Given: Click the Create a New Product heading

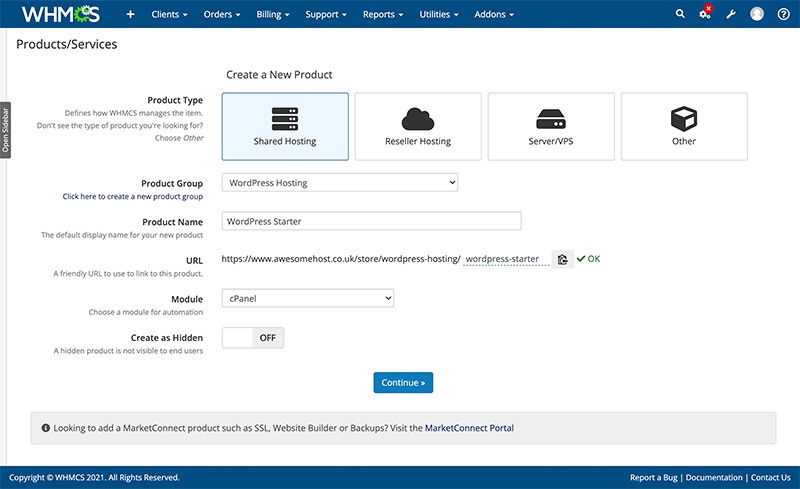Looking at the screenshot, I should click(x=279, y=75).
